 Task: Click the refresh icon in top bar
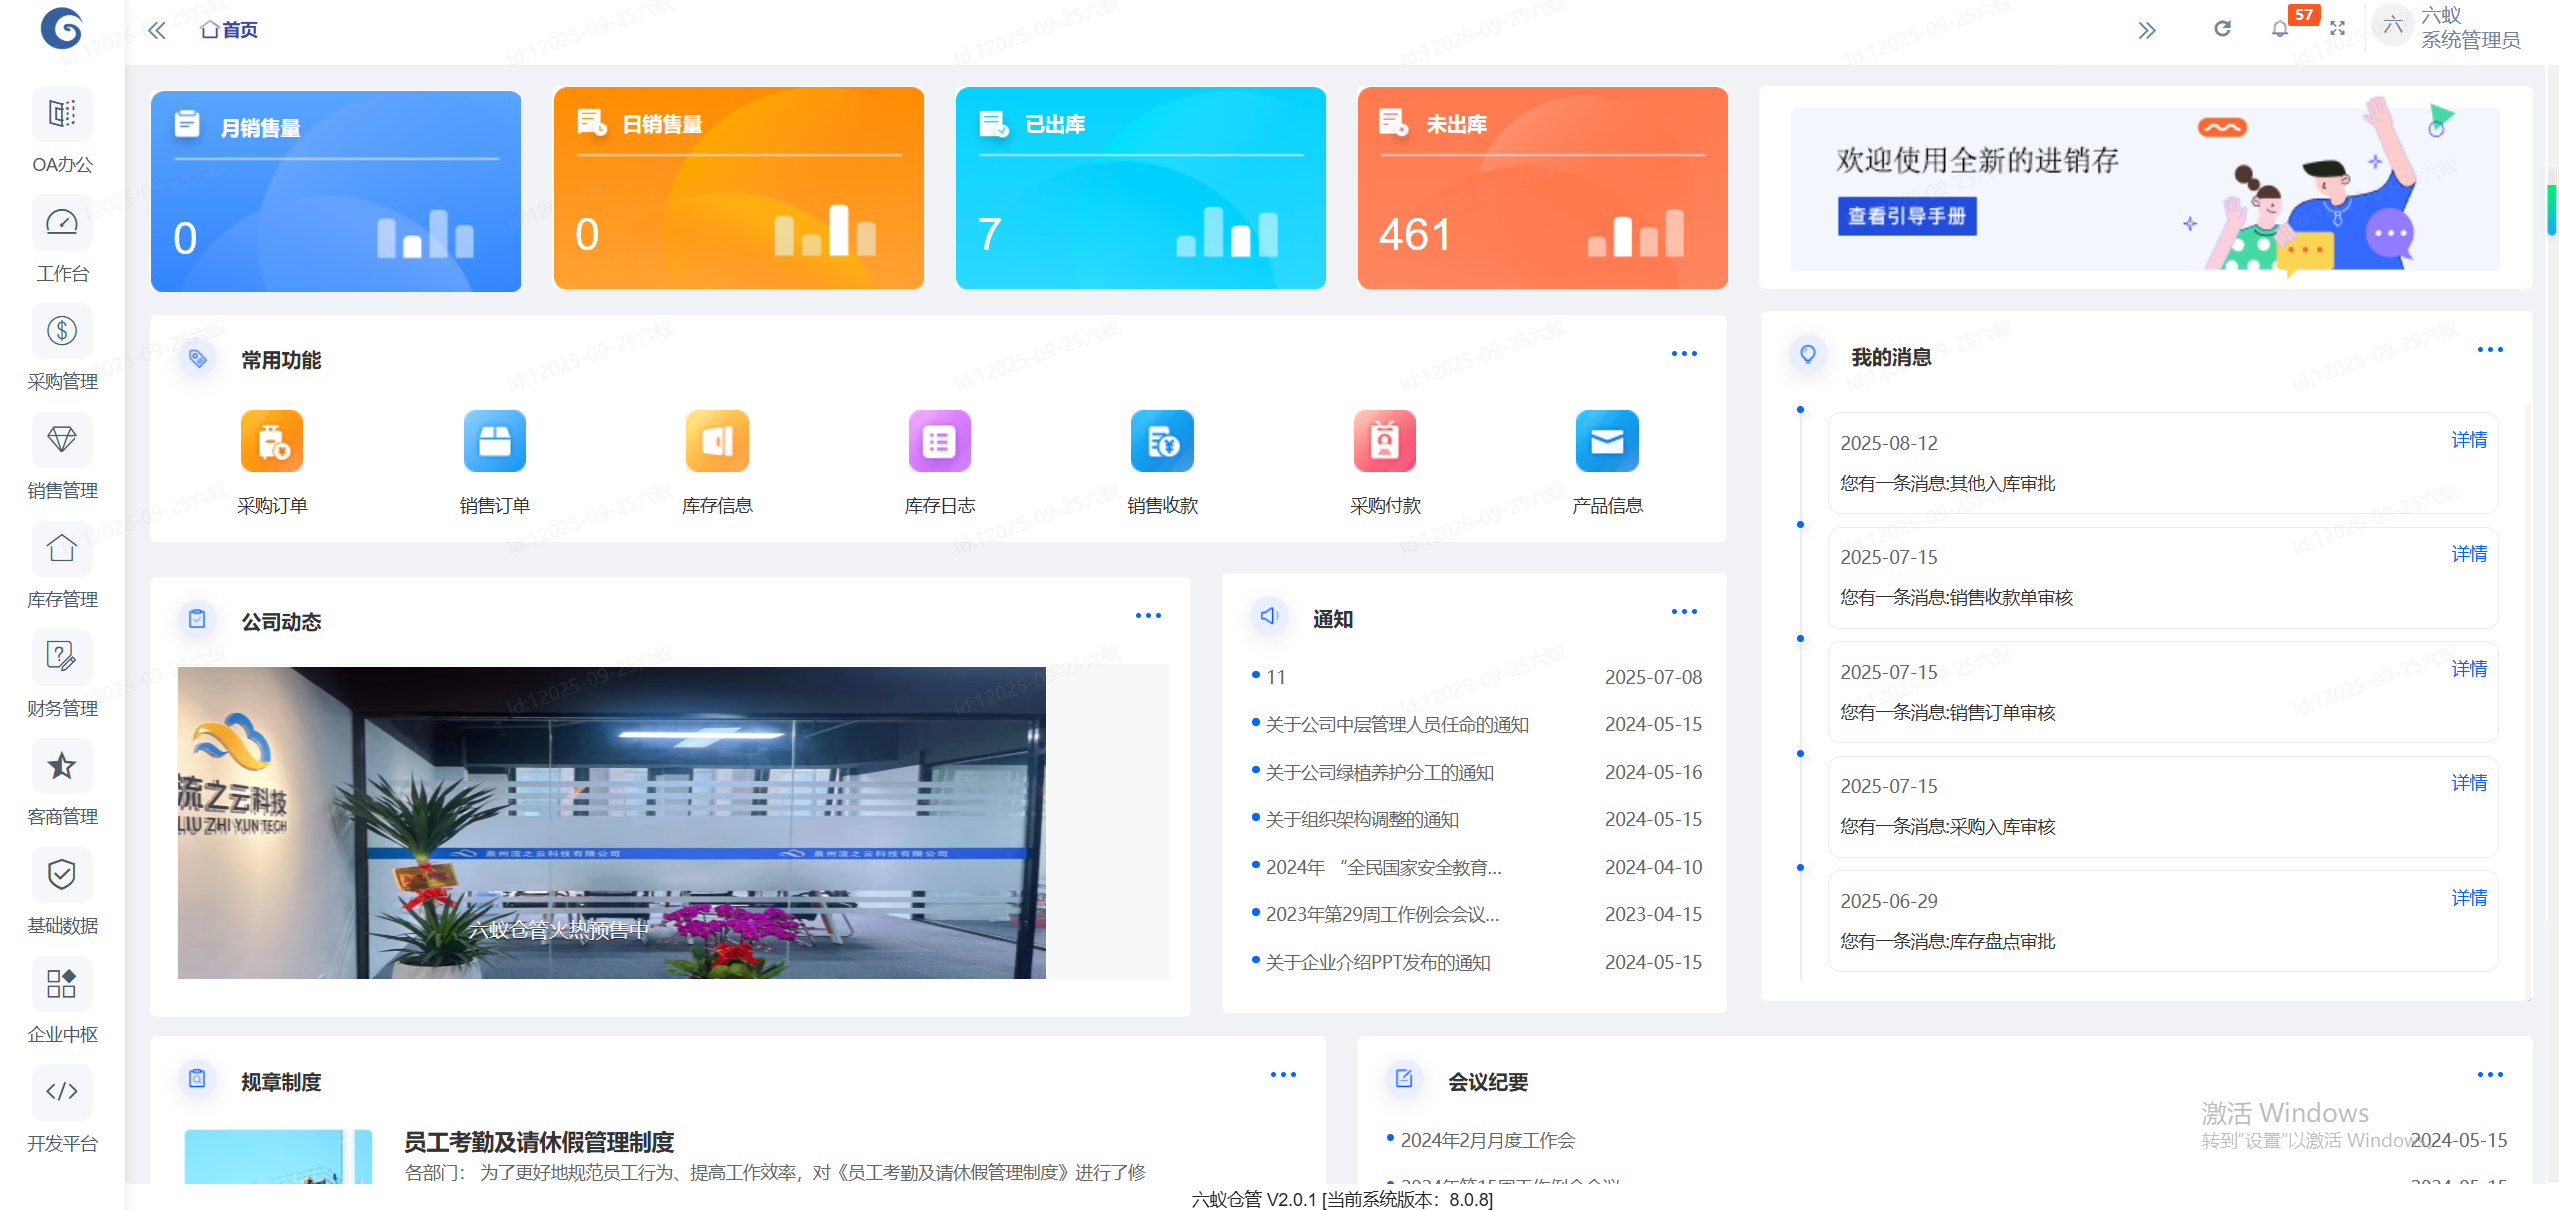click(2222, 29)
